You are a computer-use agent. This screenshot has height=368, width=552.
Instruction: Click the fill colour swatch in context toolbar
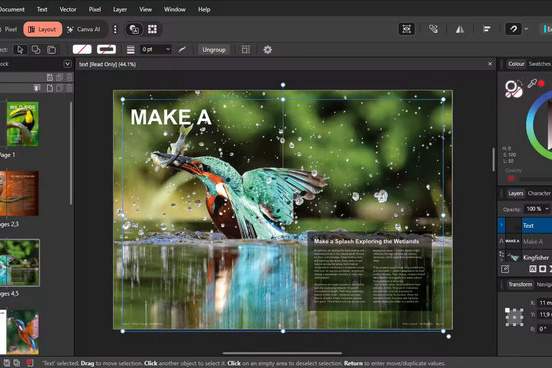coord(82,49)
